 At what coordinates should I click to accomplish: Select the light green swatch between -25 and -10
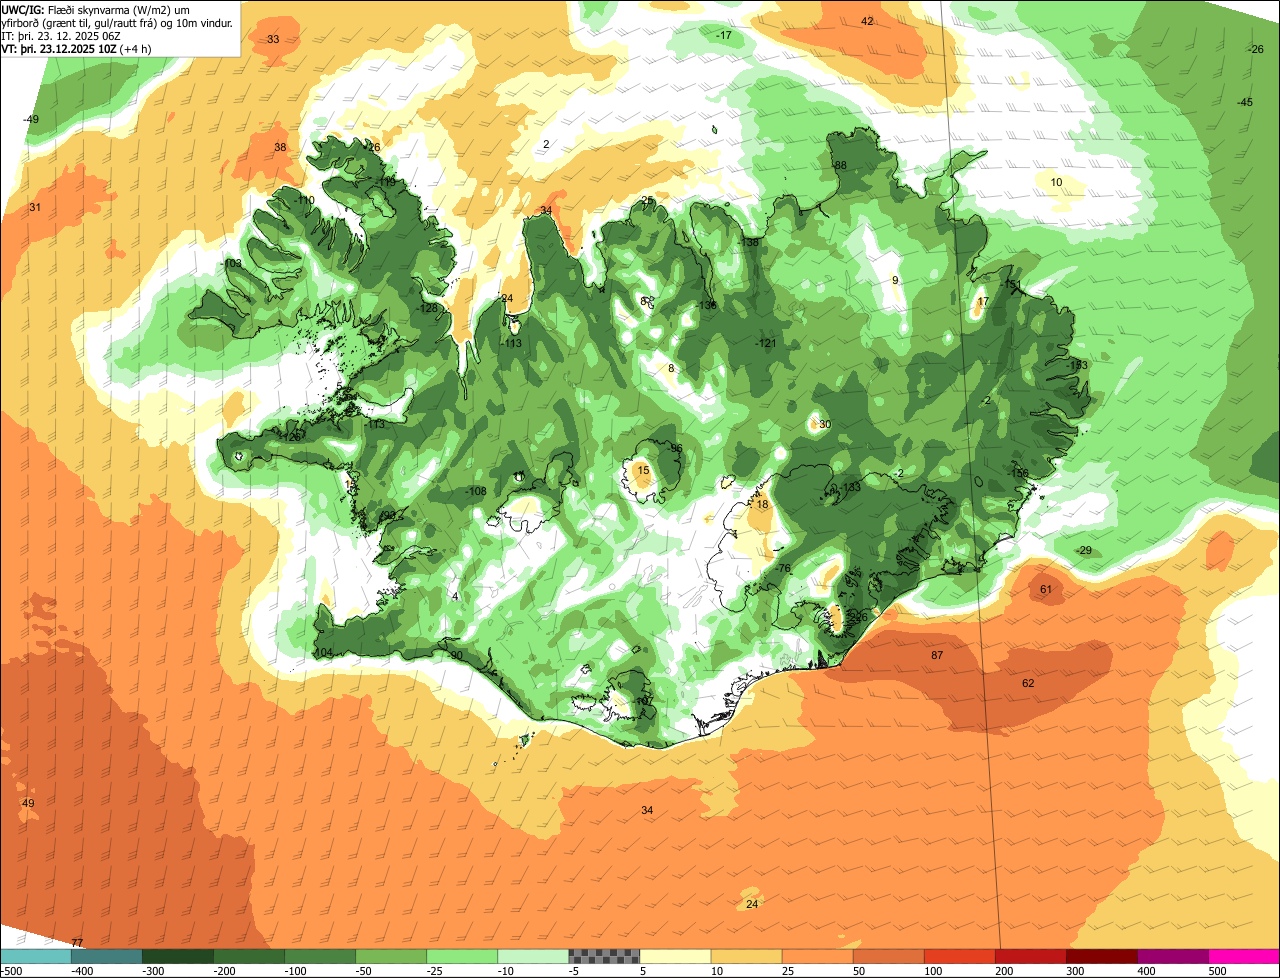(462, 956)
